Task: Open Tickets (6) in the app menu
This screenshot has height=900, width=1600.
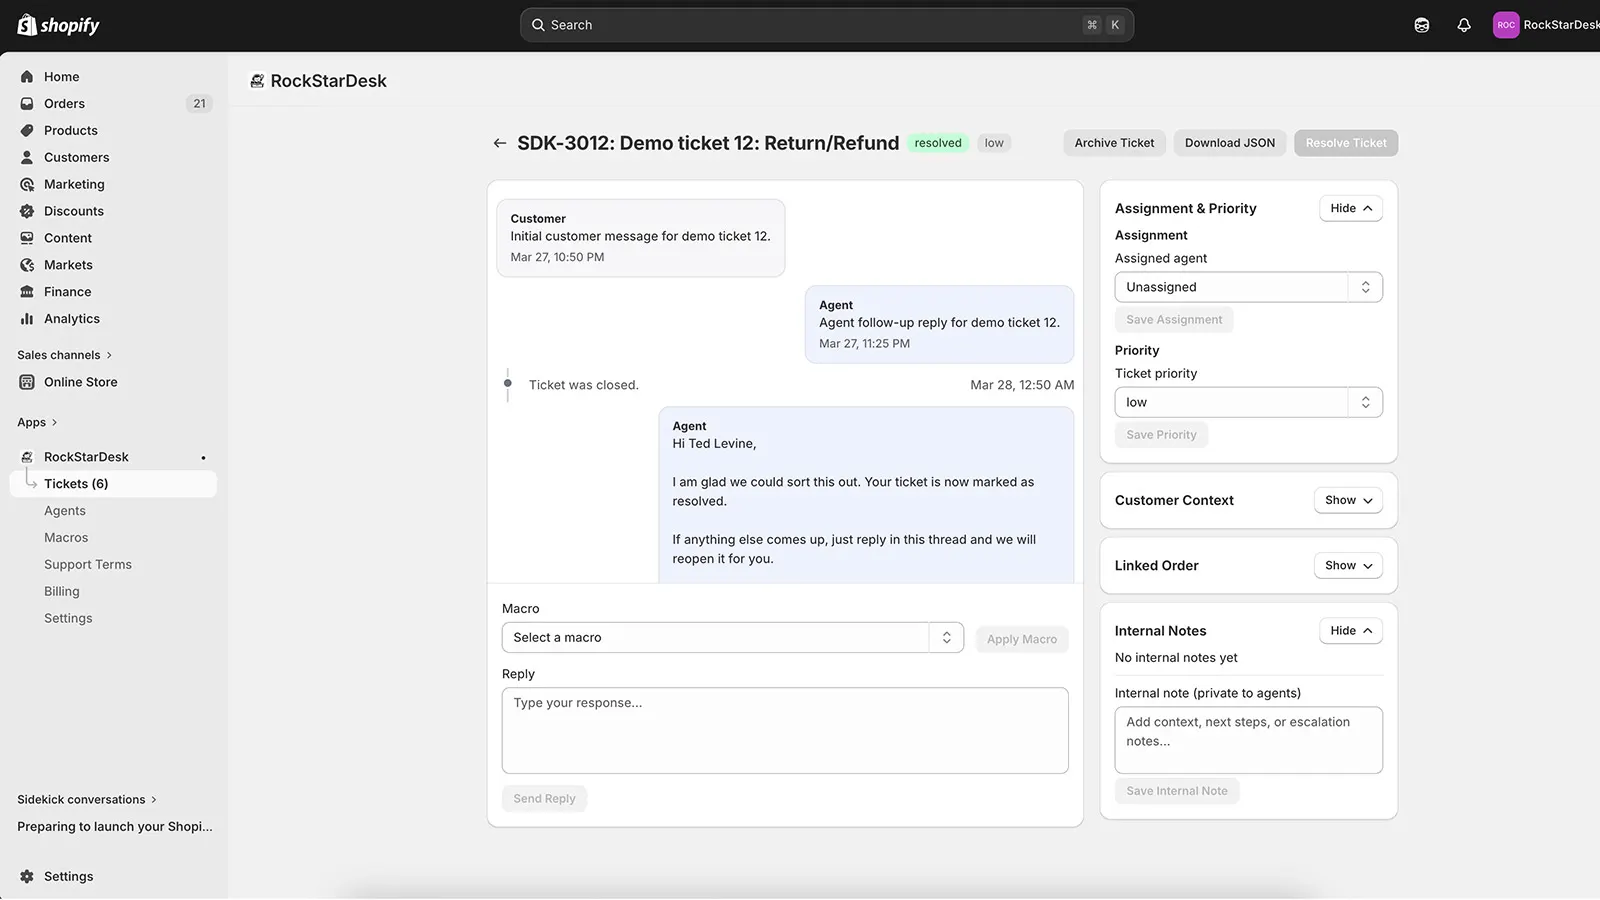Action: [113, 484]
